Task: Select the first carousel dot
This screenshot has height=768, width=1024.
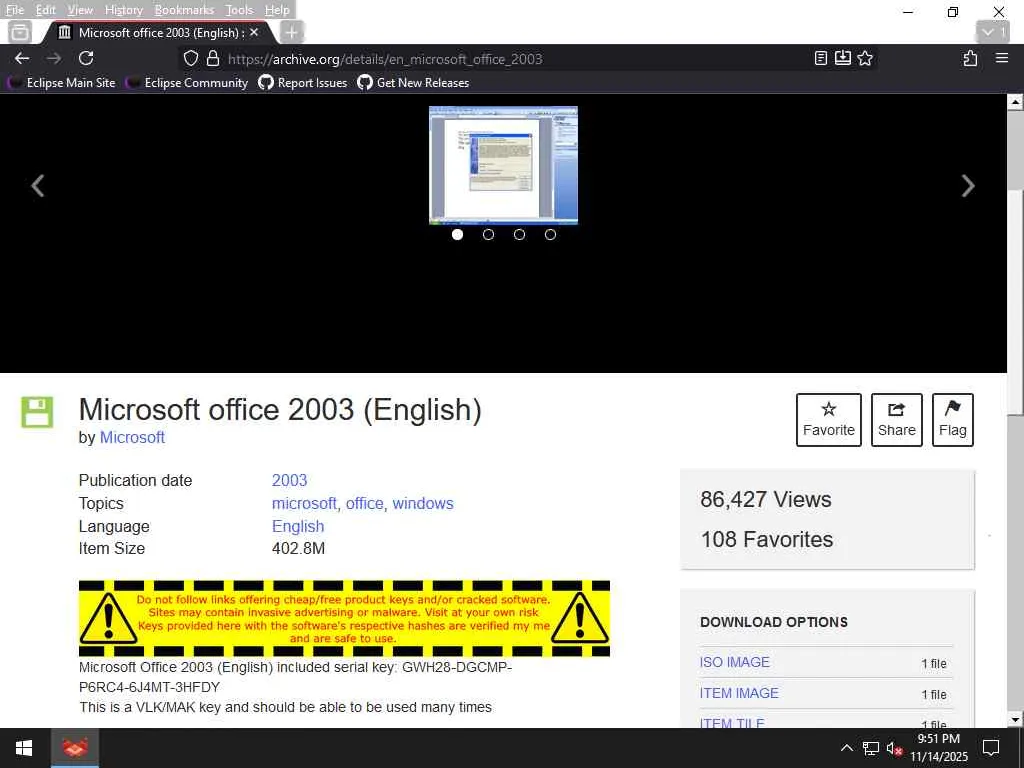Action: pos(457,234)
